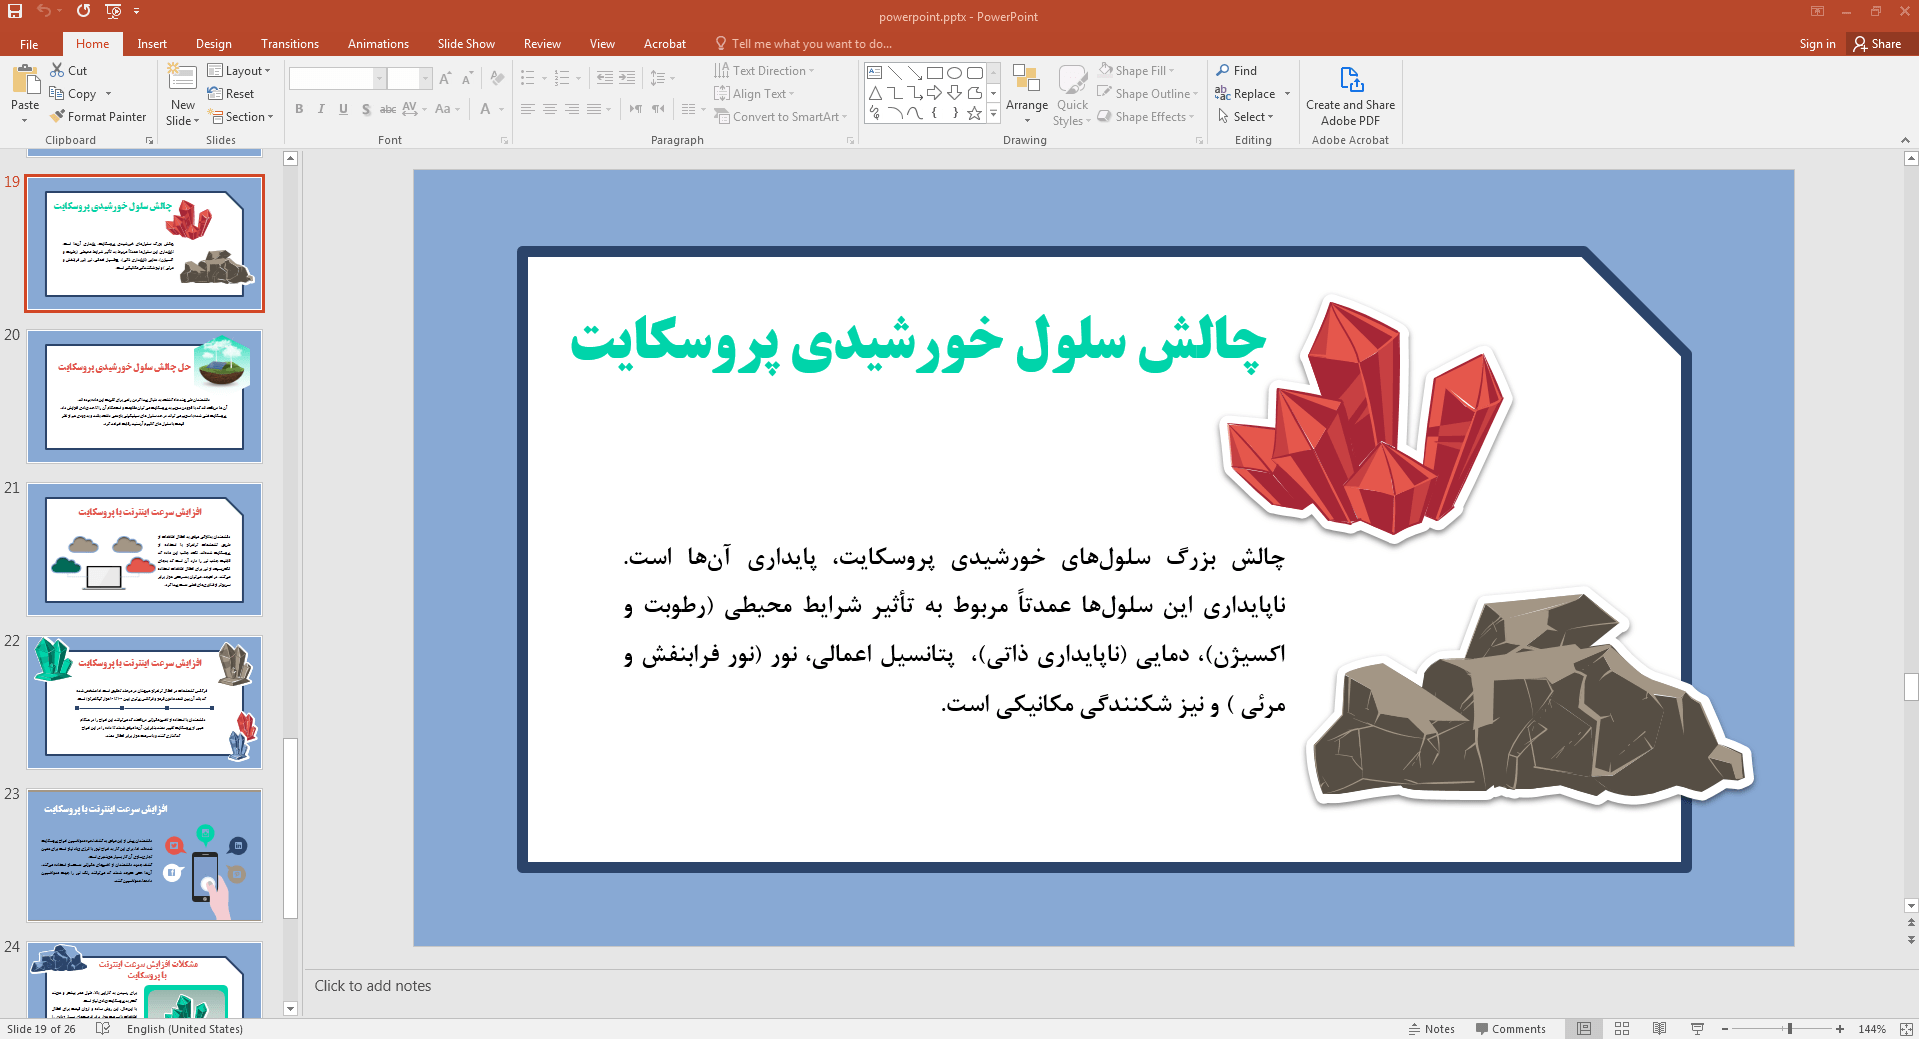Open the Animations tab

point(378,44)
